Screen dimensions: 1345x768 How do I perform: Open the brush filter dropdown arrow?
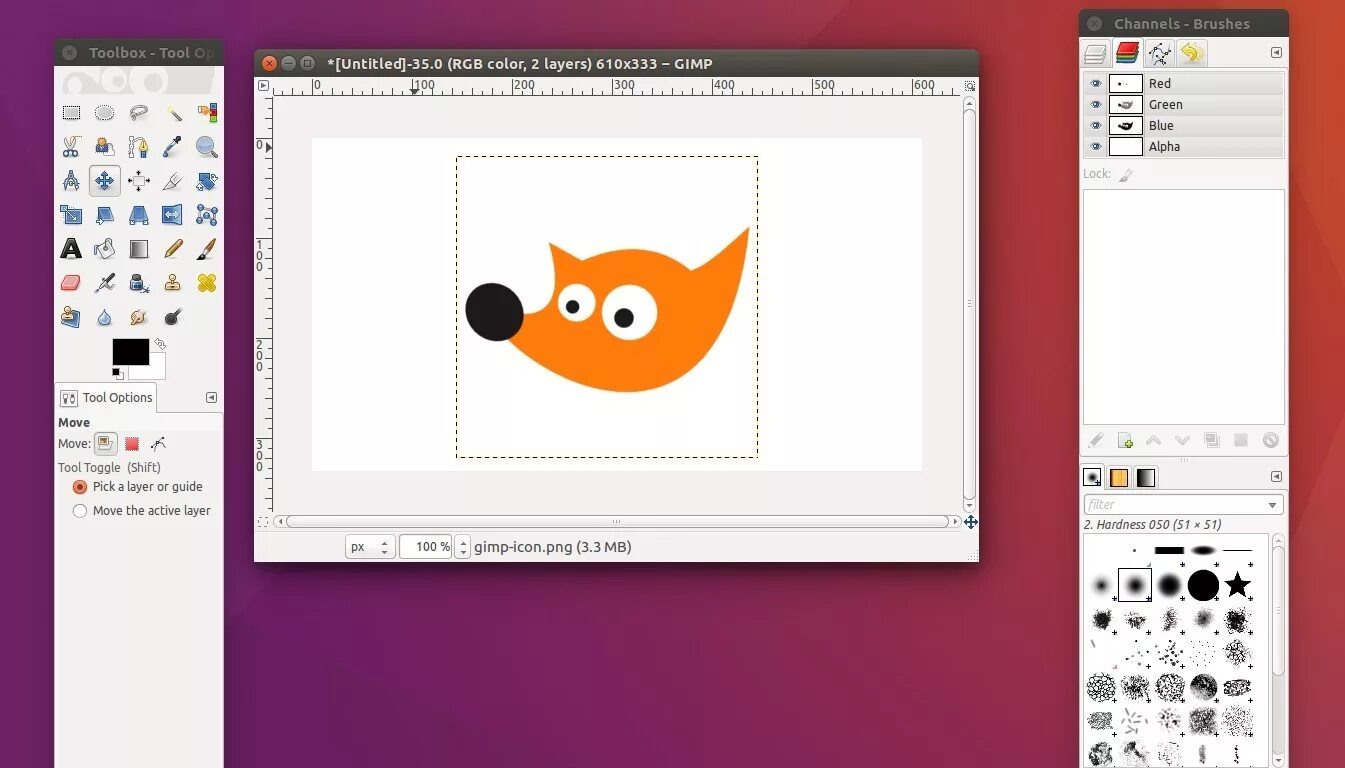pyautogui.click(x=1272, y=505)
